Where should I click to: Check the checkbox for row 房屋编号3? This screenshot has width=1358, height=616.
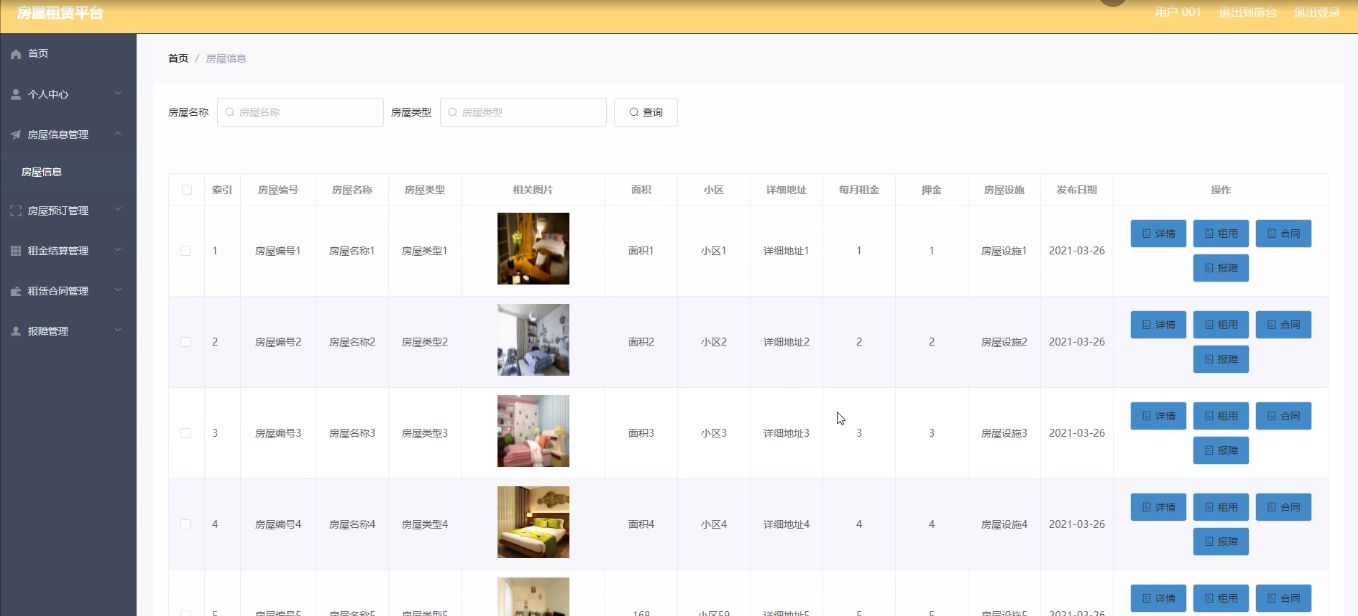(x=186, y=433)
